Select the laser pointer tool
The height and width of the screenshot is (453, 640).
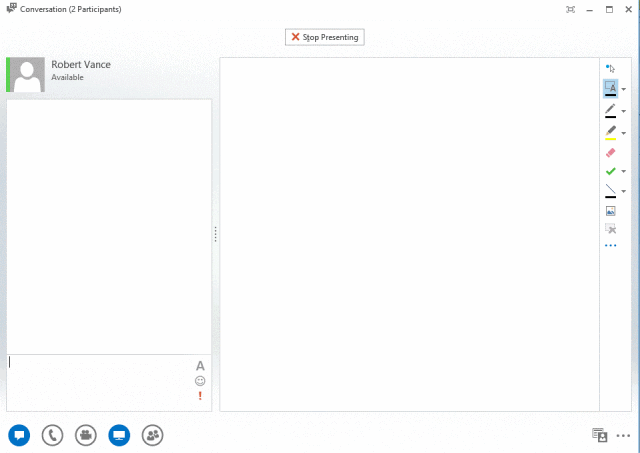pos(610,68)
